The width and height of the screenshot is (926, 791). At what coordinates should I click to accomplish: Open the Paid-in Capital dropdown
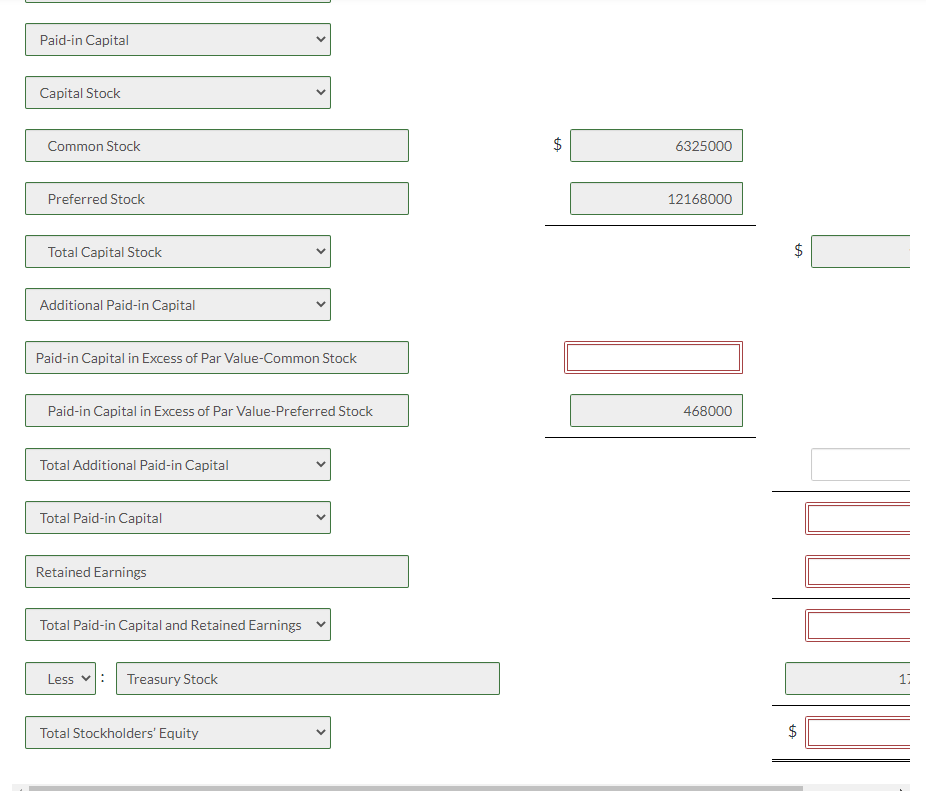(178, 40)
